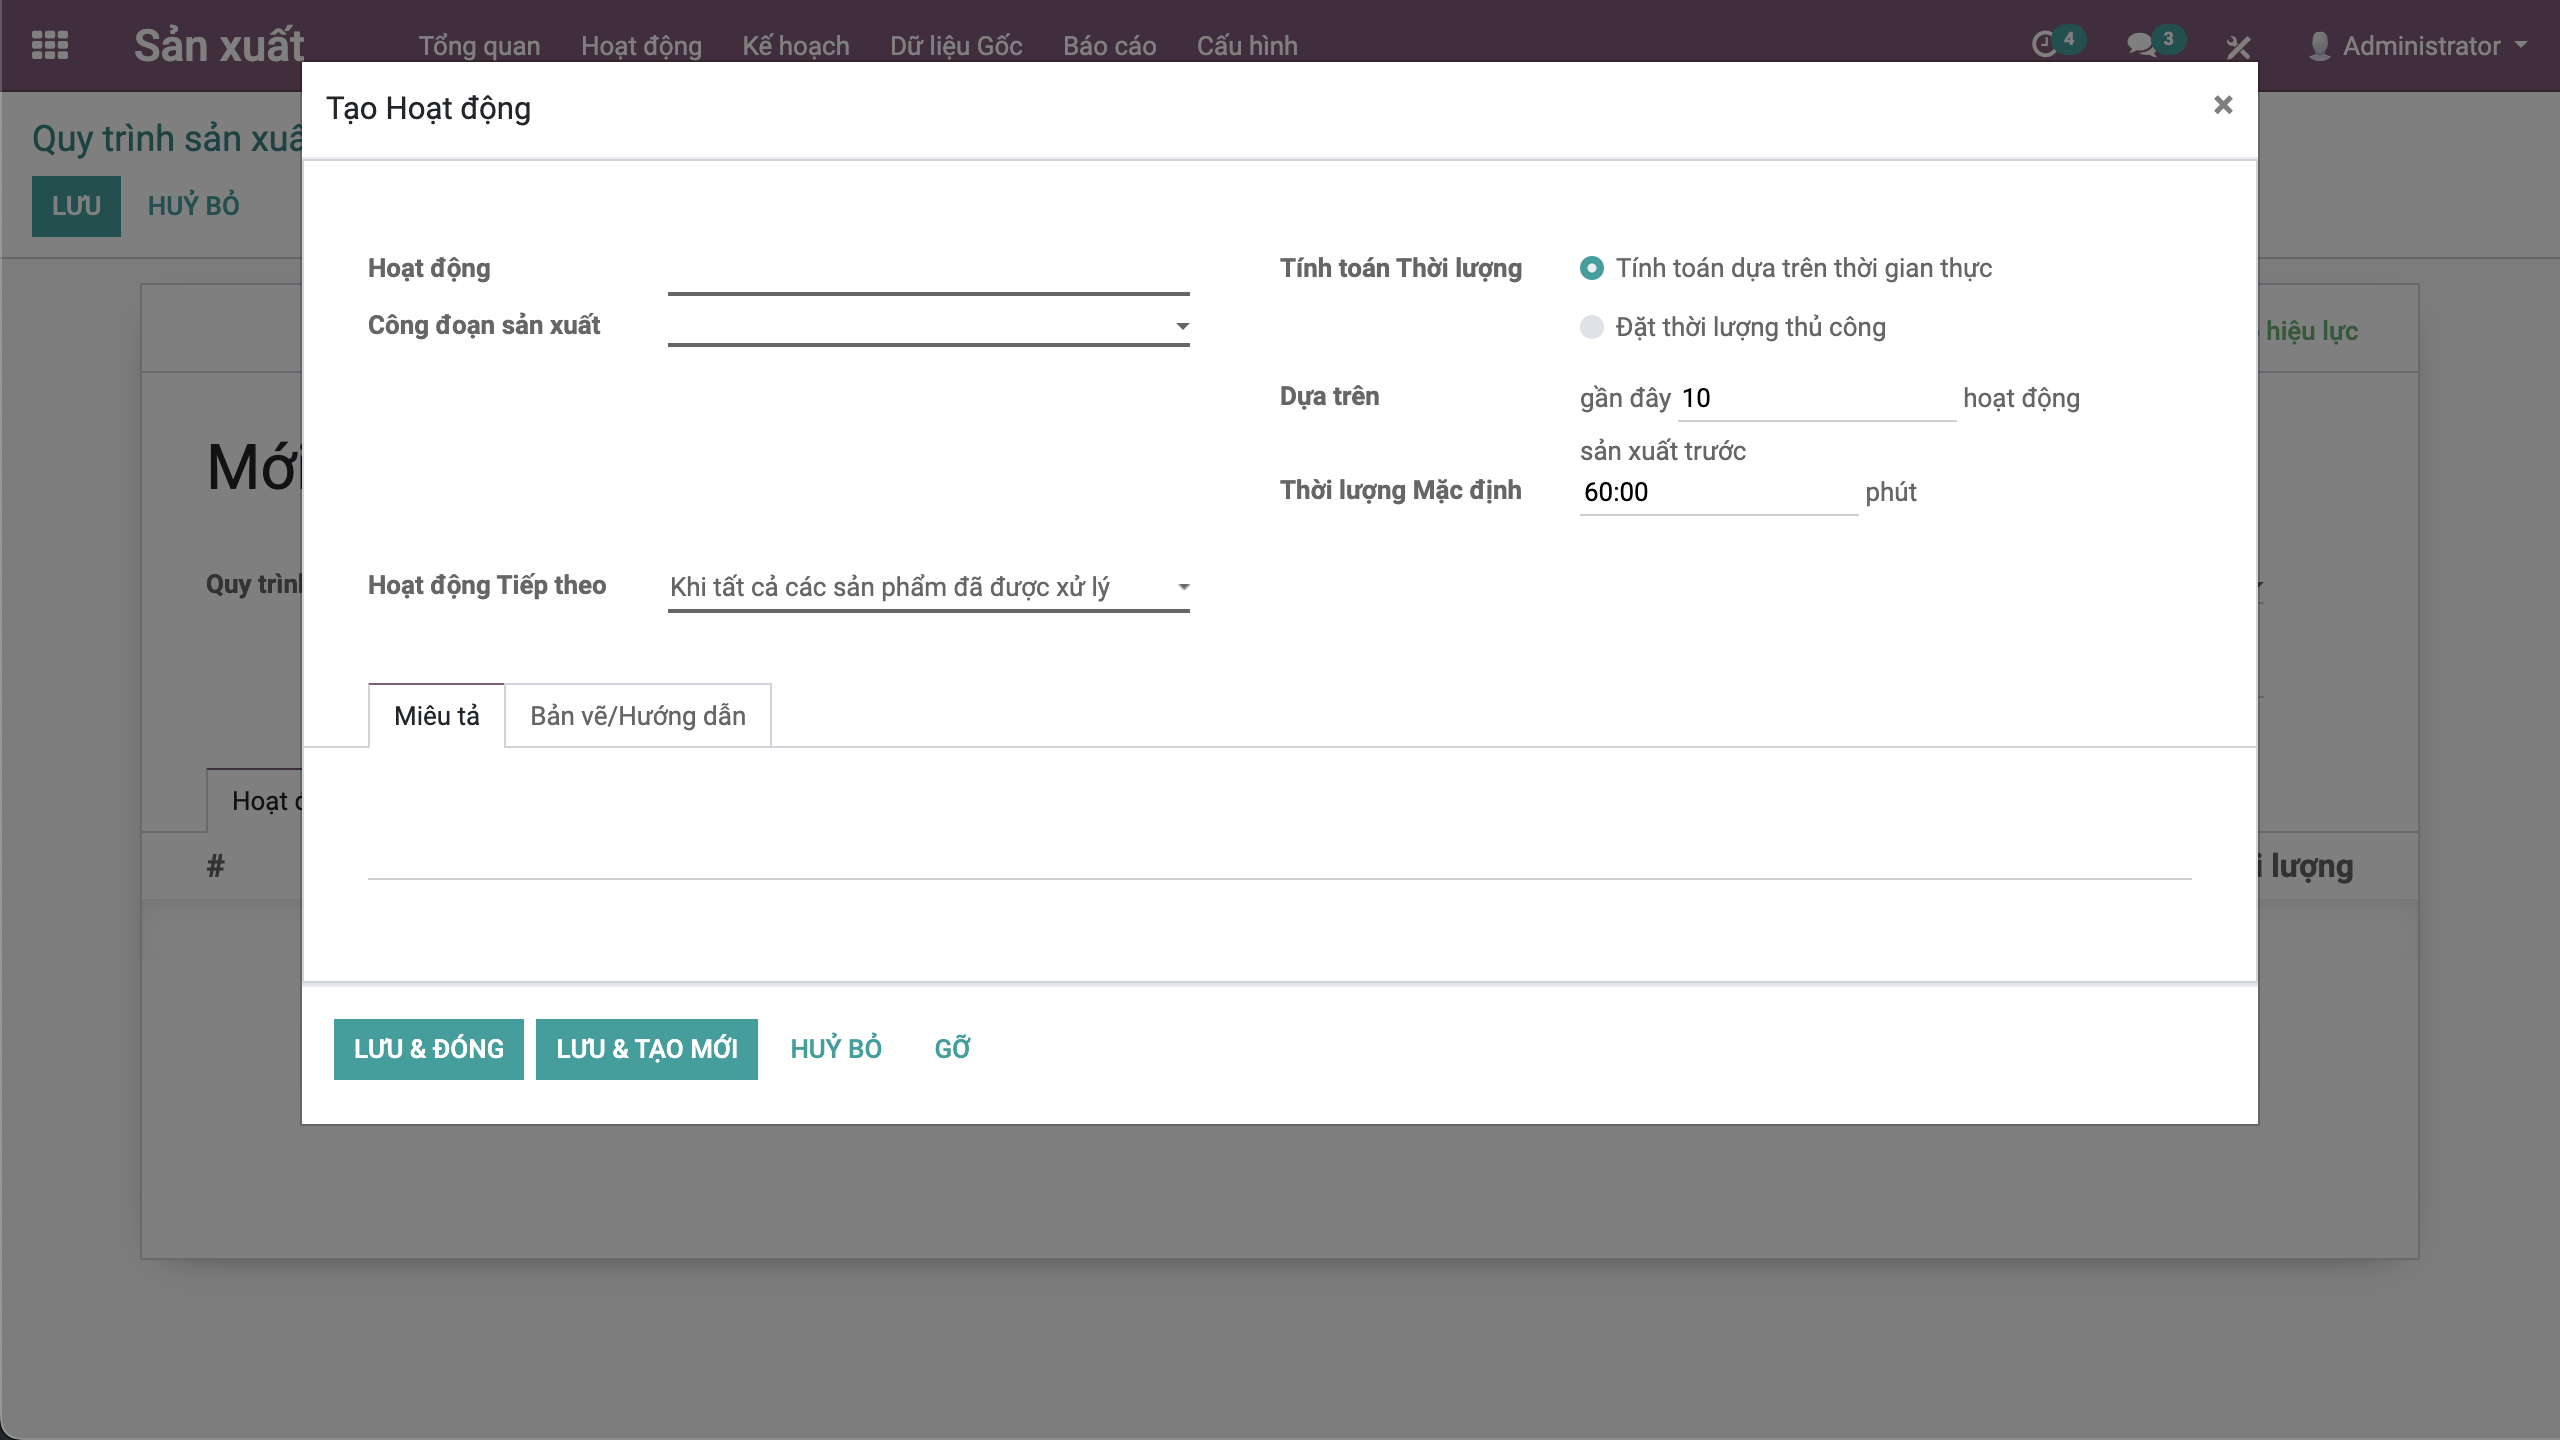
Task: Open the messages chat bubble icon
Action: (2140, 45)
